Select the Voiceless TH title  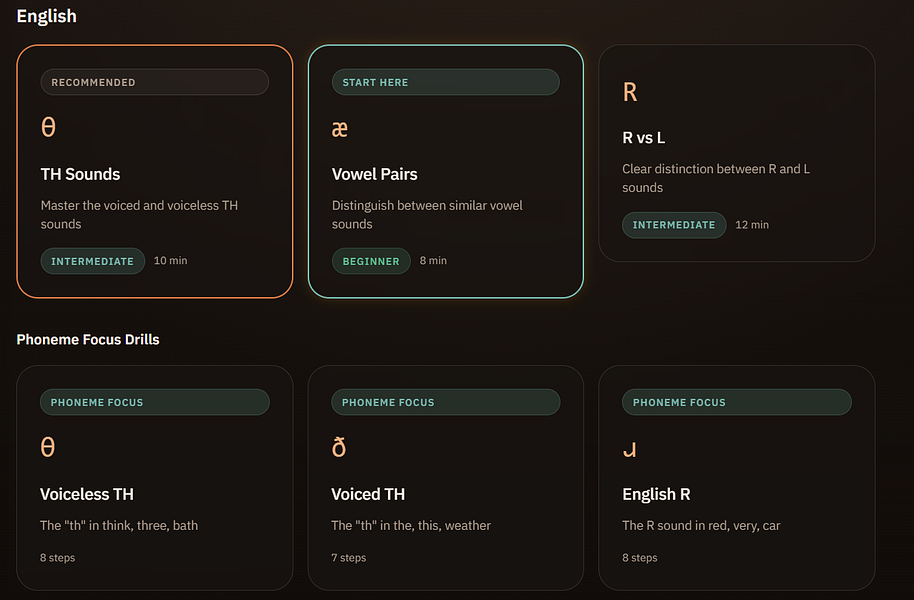pyautogui.click(x=87, y=494)
